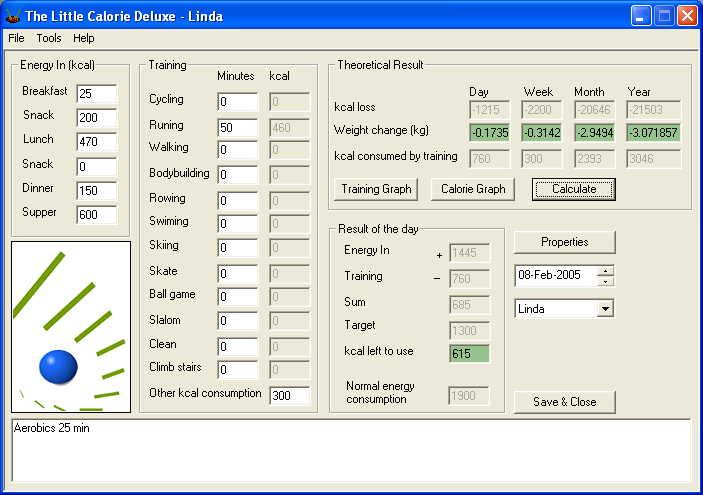Focus the Cycling minutes field
The width and height of the screenshot is (703, 495).
coord(238,102)
